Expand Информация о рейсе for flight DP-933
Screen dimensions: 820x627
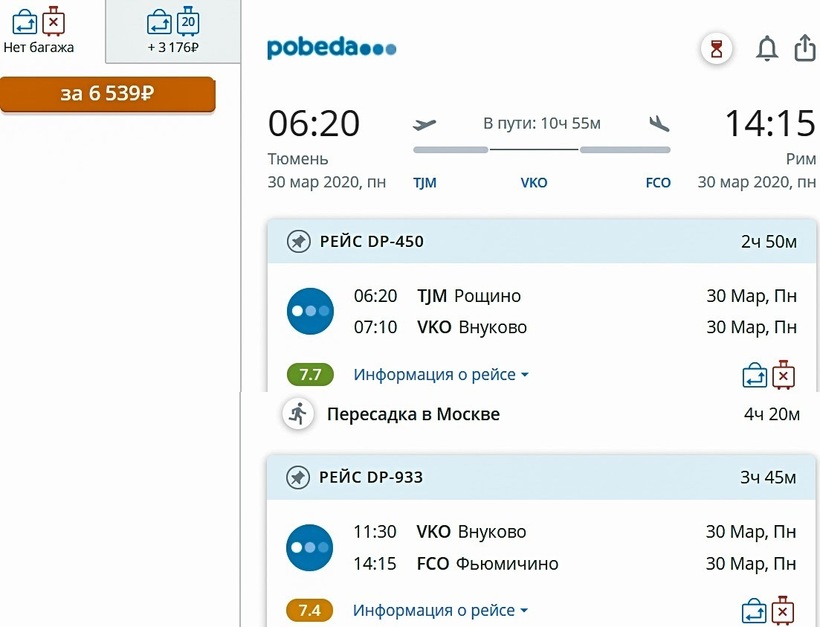(x=441, y=610)
